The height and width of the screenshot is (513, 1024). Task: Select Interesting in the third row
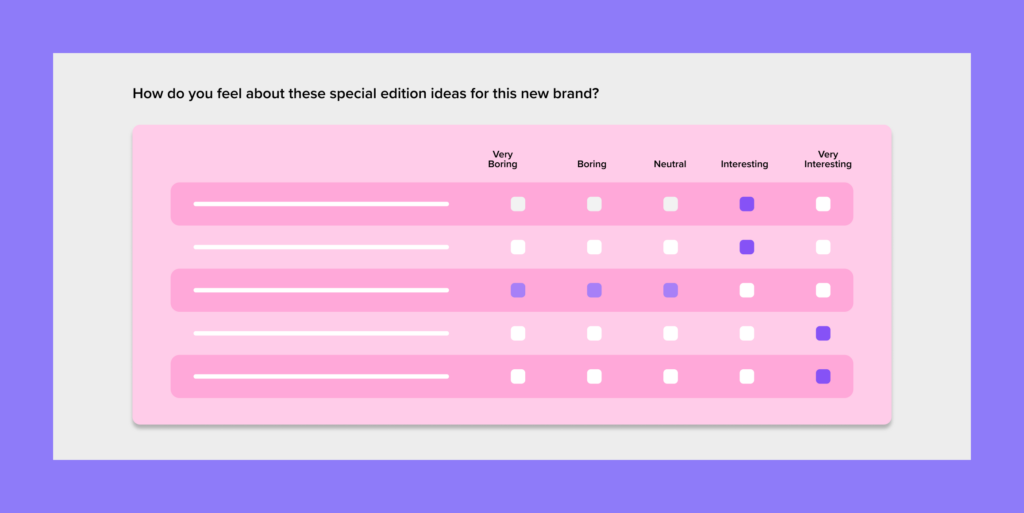pos(747,290)
